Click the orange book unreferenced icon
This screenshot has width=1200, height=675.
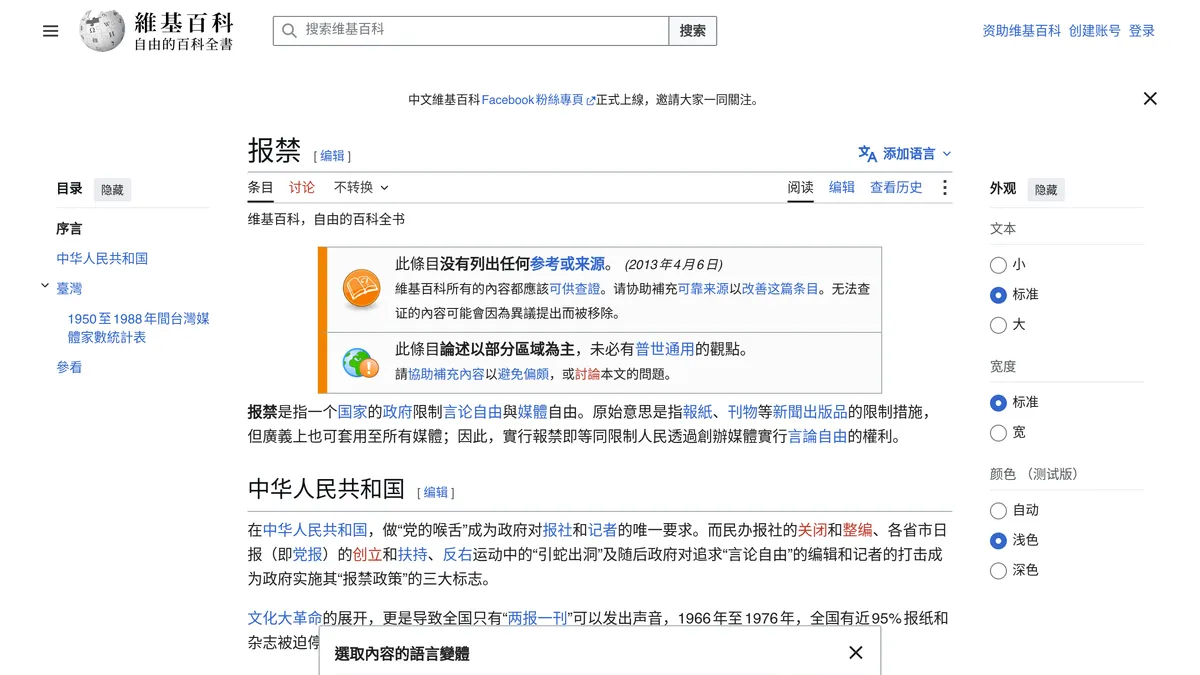tap(361, 289)
